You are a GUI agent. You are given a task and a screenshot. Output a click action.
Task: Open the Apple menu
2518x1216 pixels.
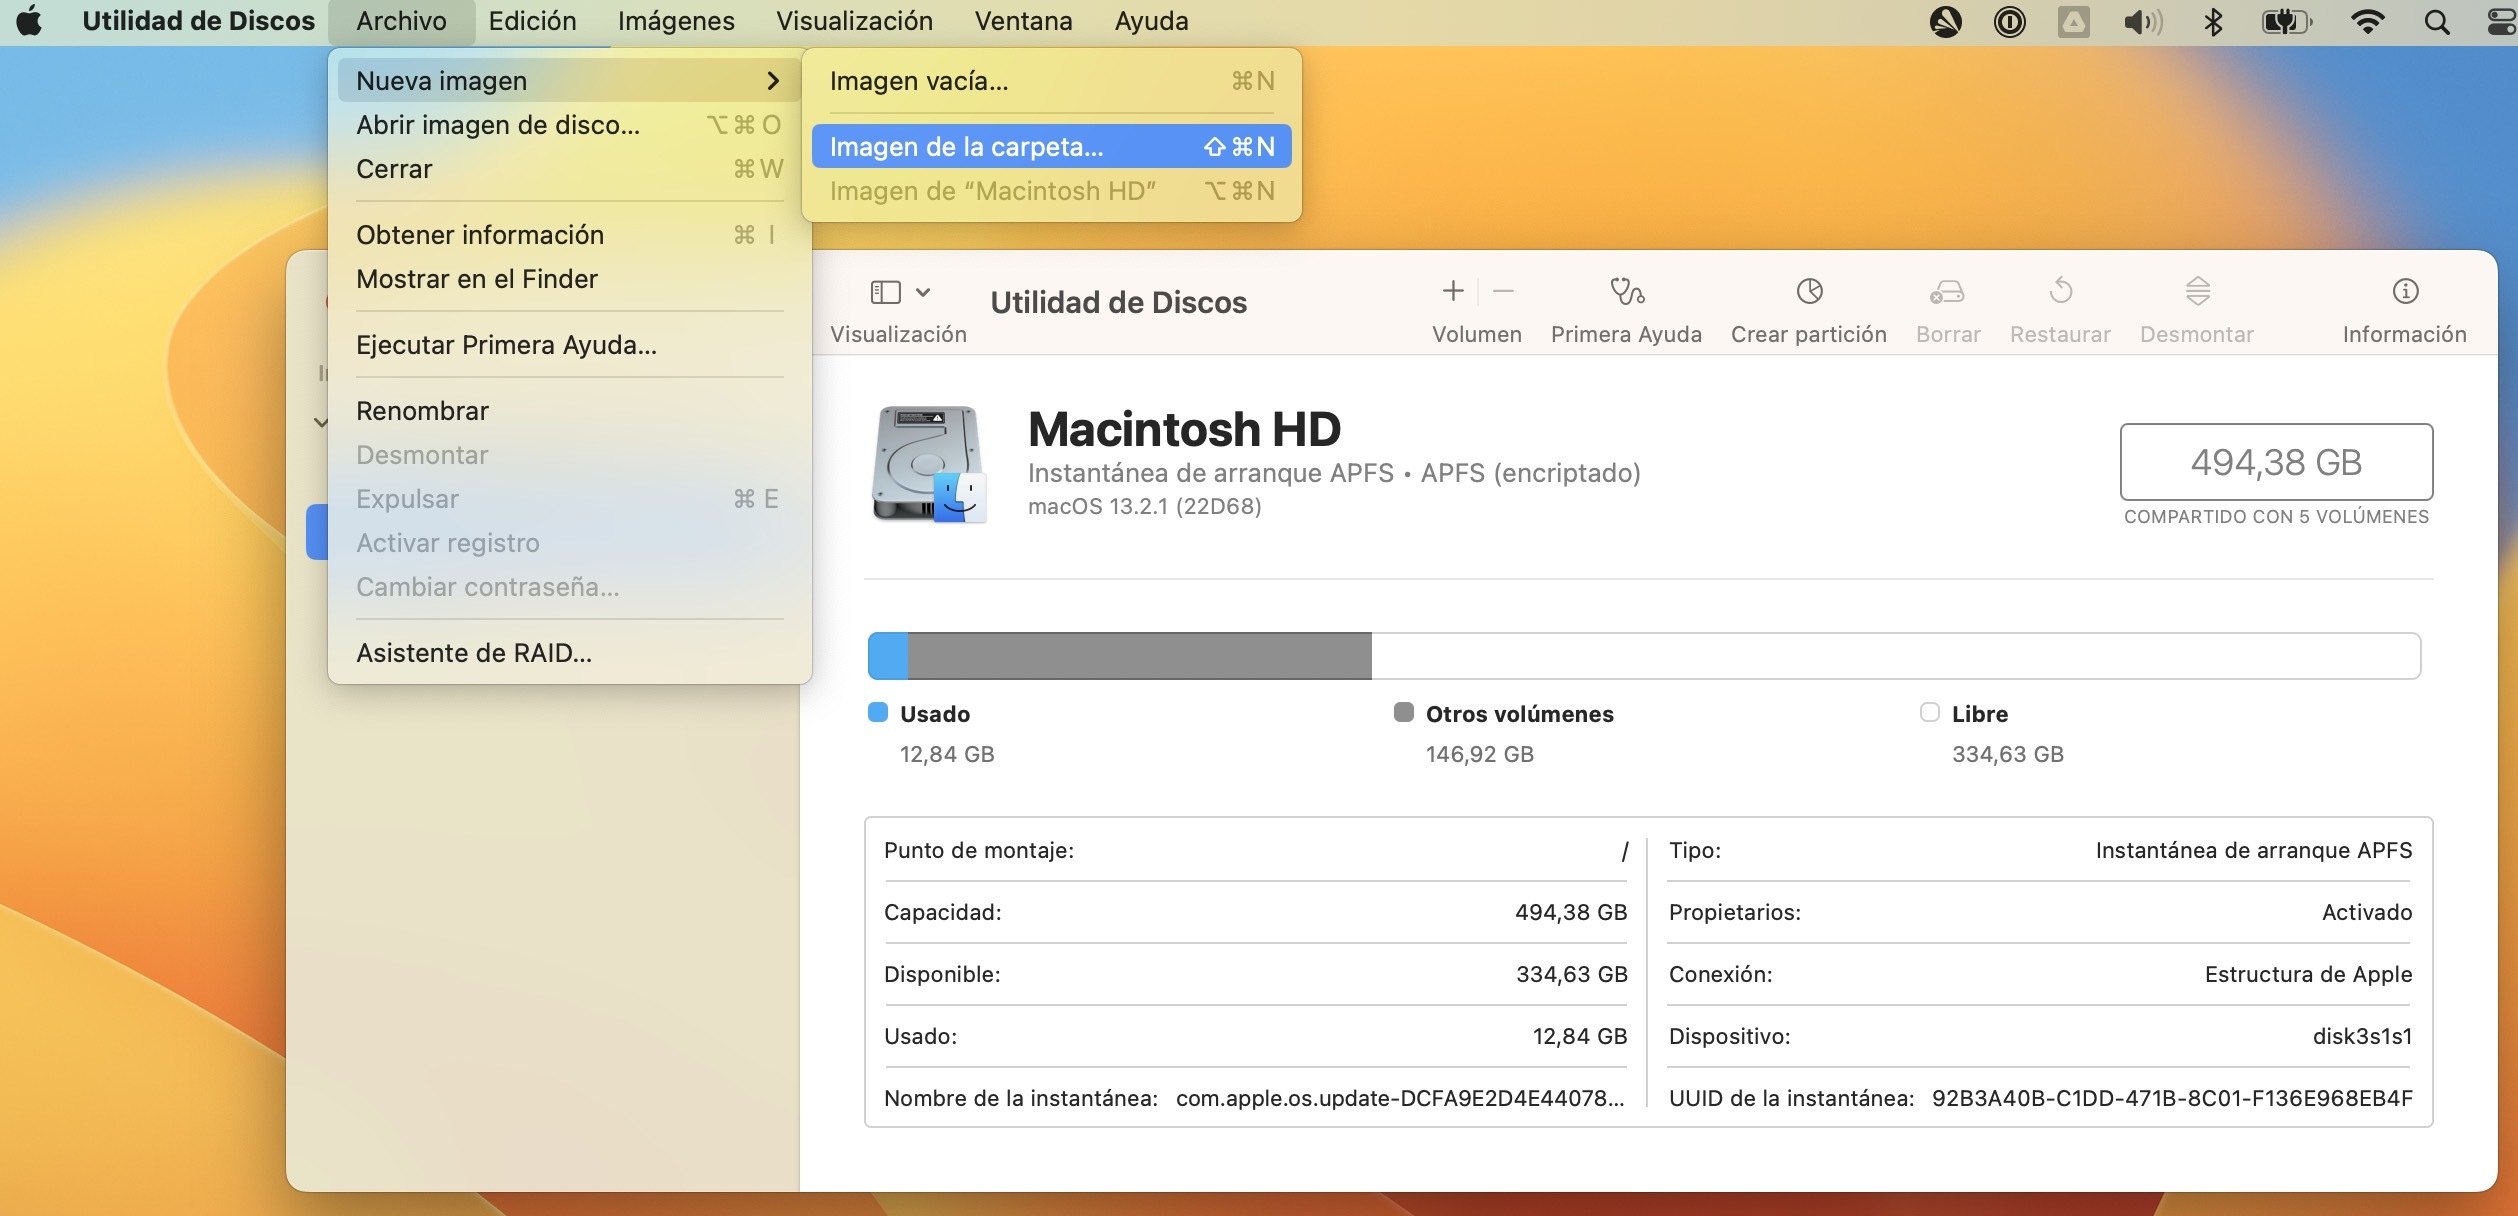point(30,21)
